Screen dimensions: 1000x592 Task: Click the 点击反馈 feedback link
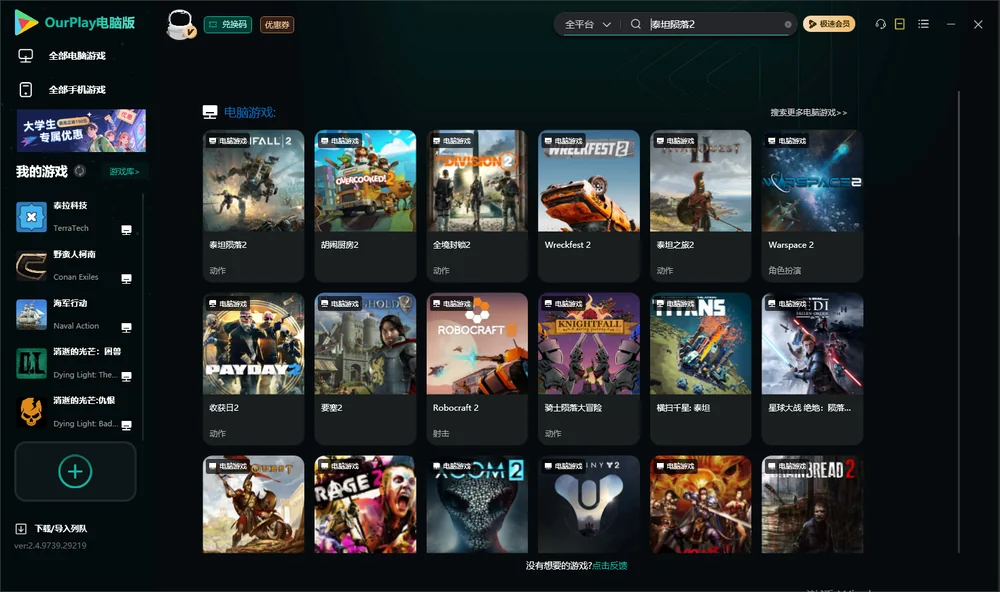[x=610, y=565]
